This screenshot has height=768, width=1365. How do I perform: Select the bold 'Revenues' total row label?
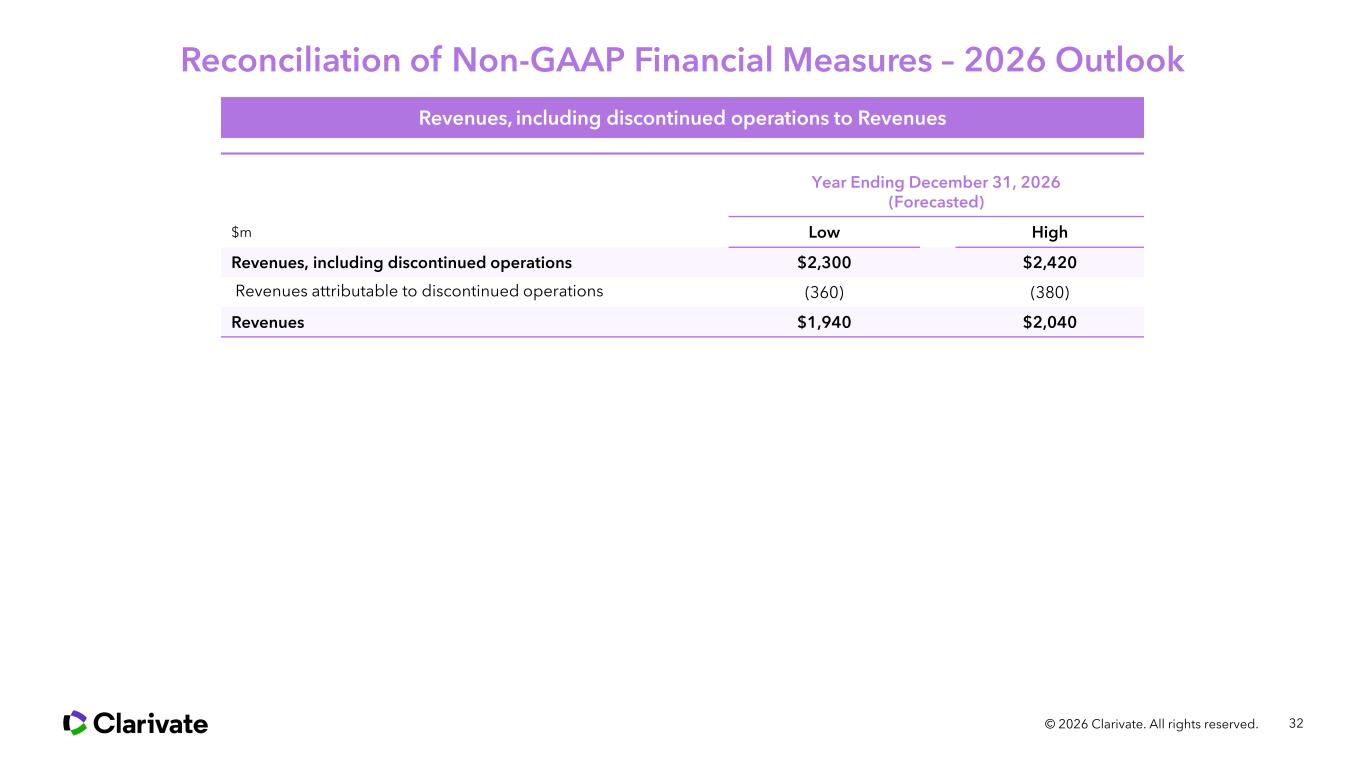click(268, 322)
